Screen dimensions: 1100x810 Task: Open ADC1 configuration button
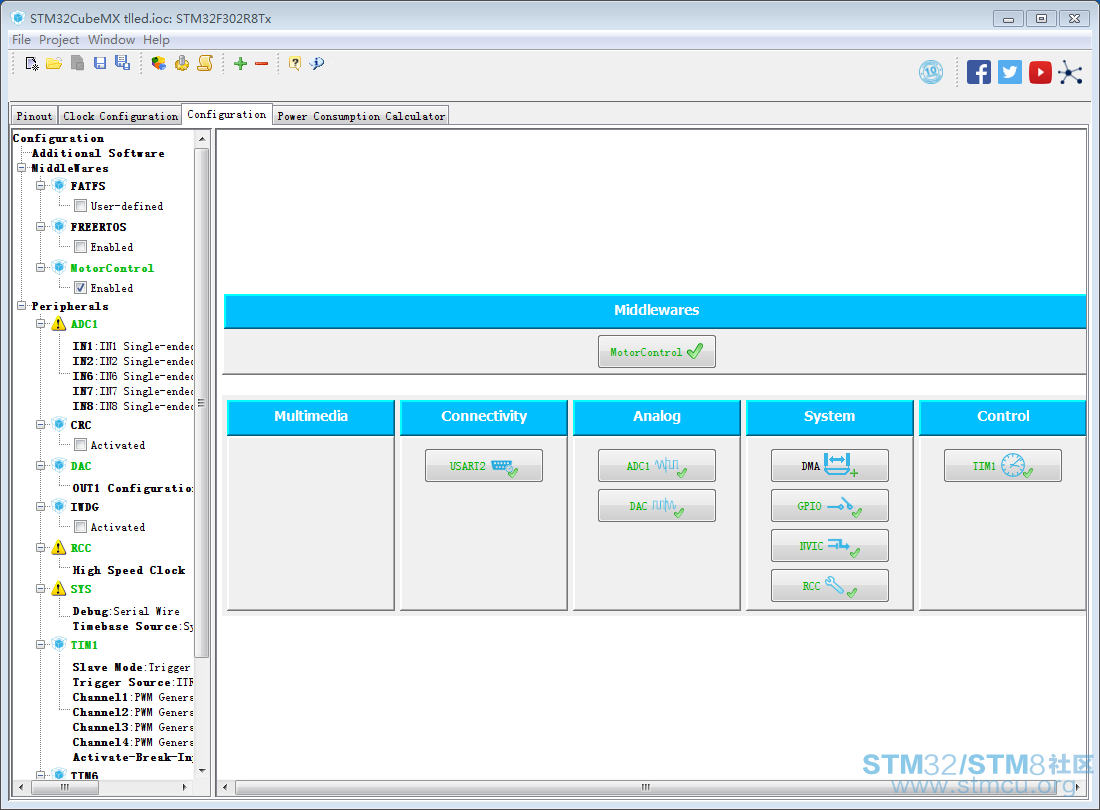click(x=657, y=466)
